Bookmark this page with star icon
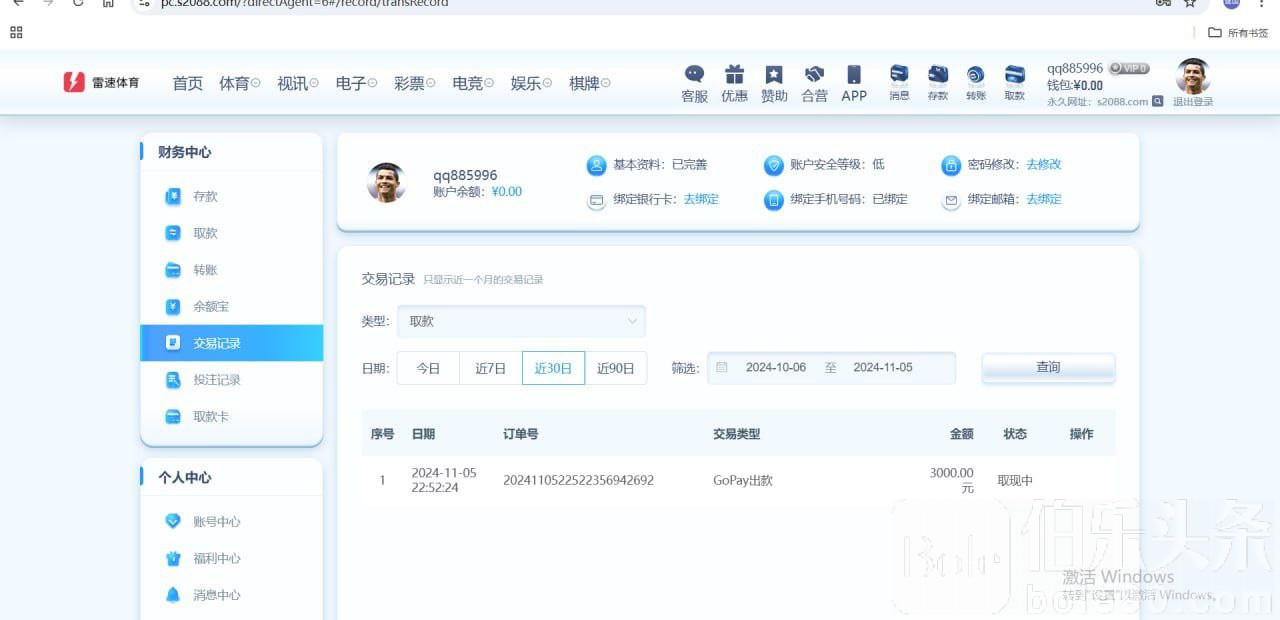The height and width of the screenshot is (620, 1280). point(1190,3)
